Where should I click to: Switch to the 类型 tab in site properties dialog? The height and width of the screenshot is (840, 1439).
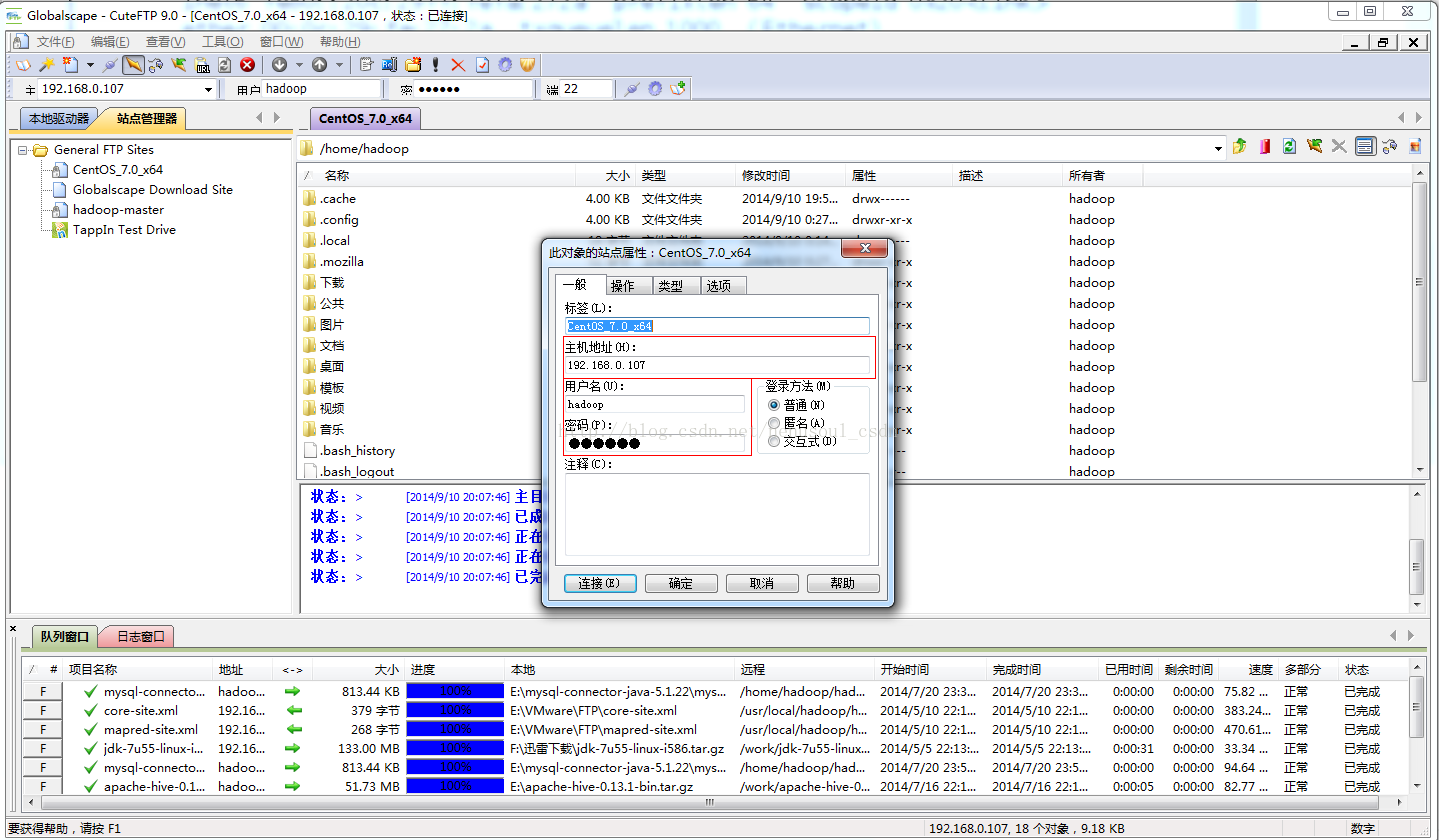[676, 286]
